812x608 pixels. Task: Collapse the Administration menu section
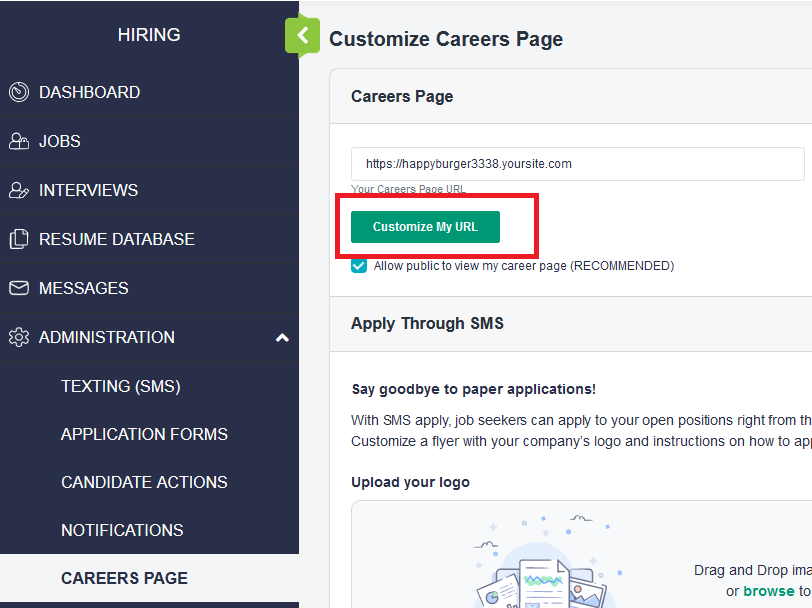[283, 337]
